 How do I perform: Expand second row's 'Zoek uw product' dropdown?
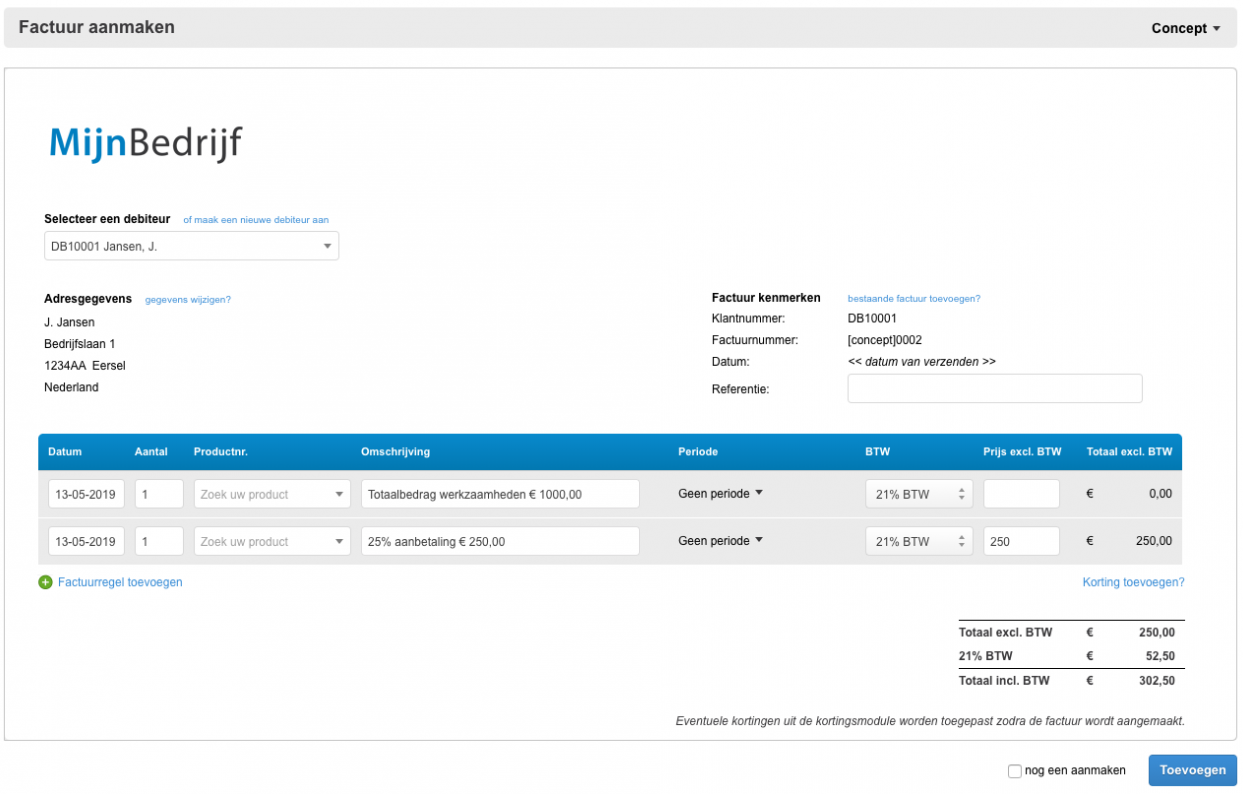point(272,542)
